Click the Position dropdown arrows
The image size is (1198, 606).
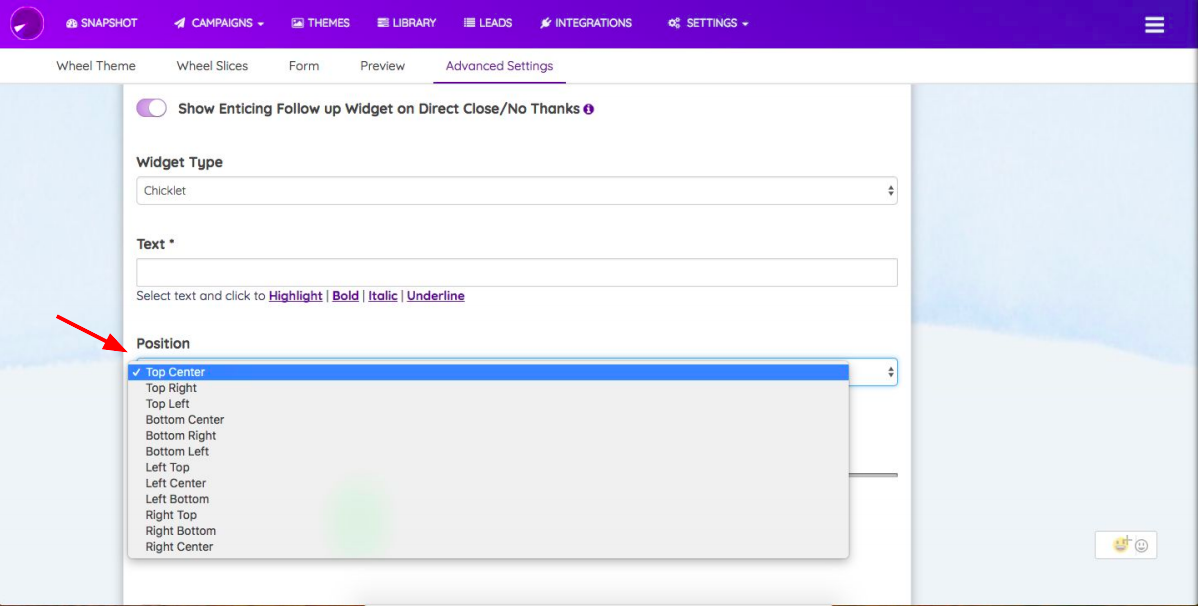coord(890,372)
